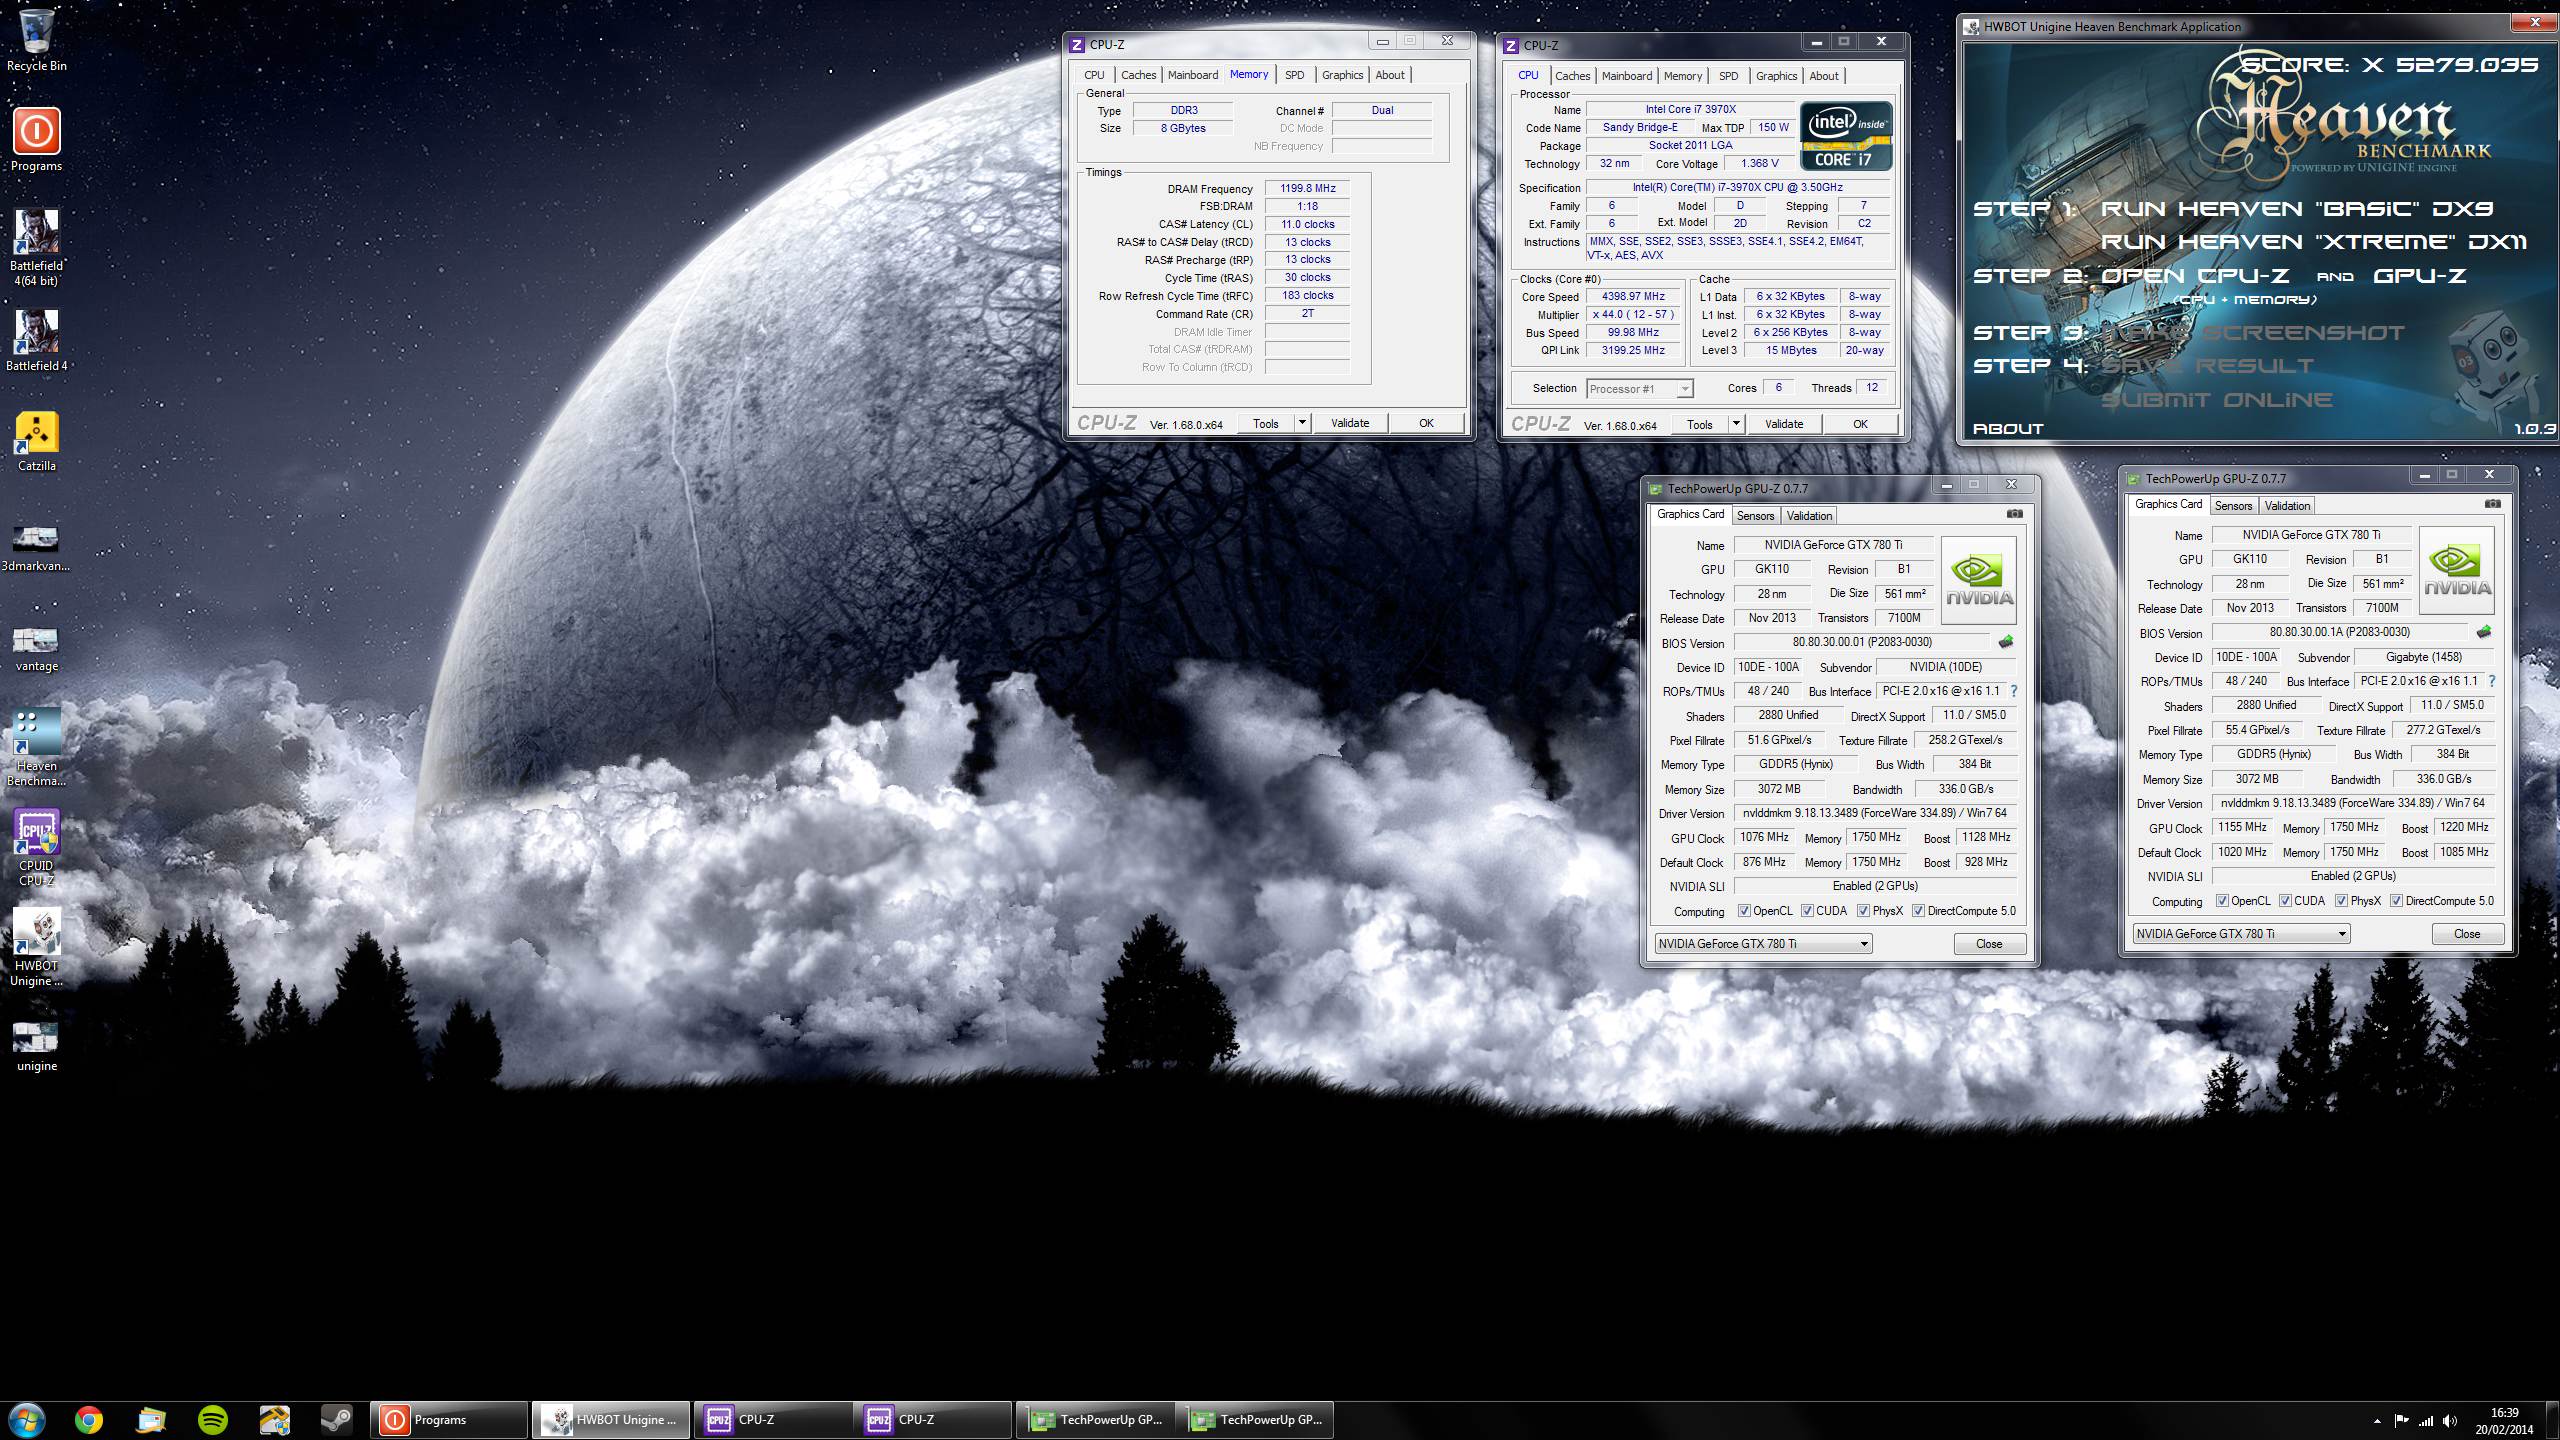Show hidden system tray icons arrow
Image resolution: width=2560 pixels, height=1440 pixels.
click(x=2377, y=1421)
